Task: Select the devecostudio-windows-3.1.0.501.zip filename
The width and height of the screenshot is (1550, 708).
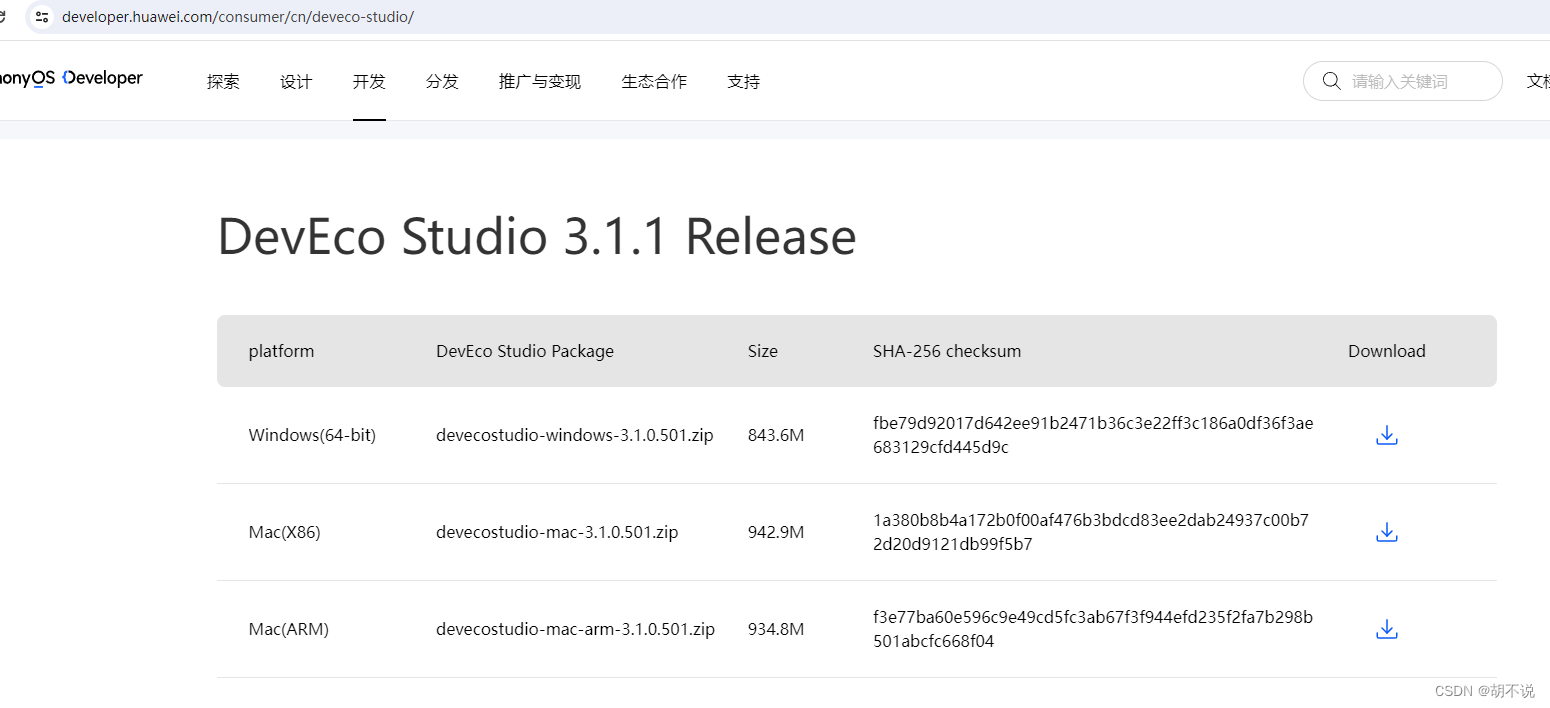Action: 574,434
